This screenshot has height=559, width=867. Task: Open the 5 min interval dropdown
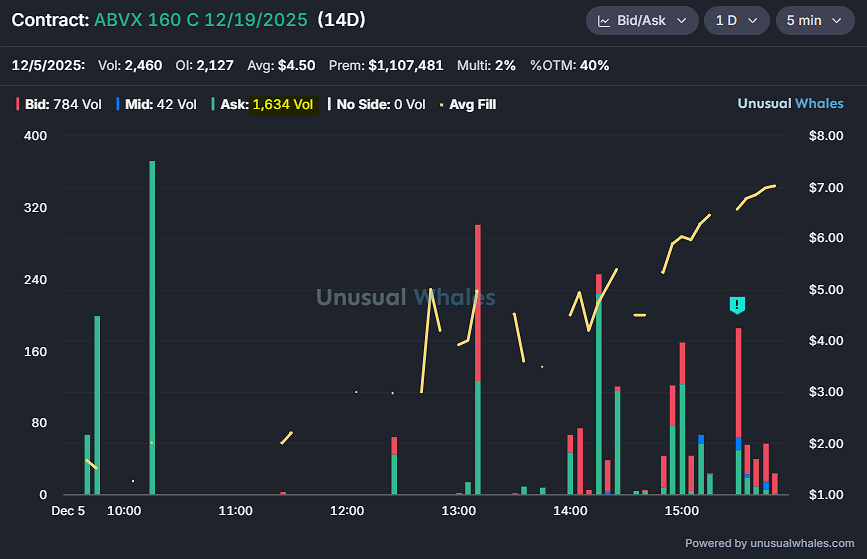coord(815,20)
